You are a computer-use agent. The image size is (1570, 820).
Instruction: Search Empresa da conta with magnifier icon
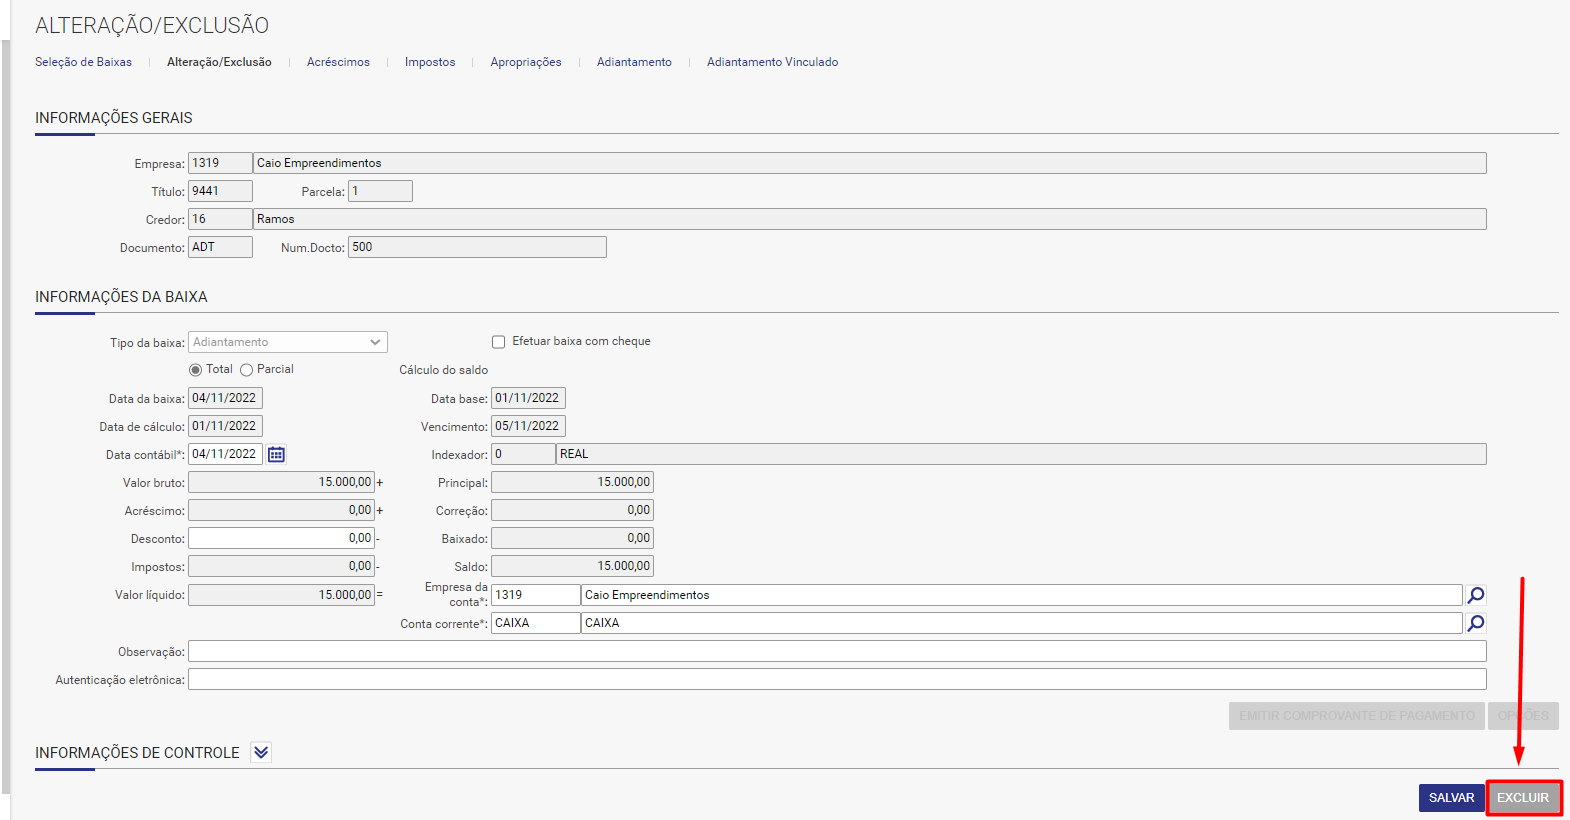point(1475,595)
